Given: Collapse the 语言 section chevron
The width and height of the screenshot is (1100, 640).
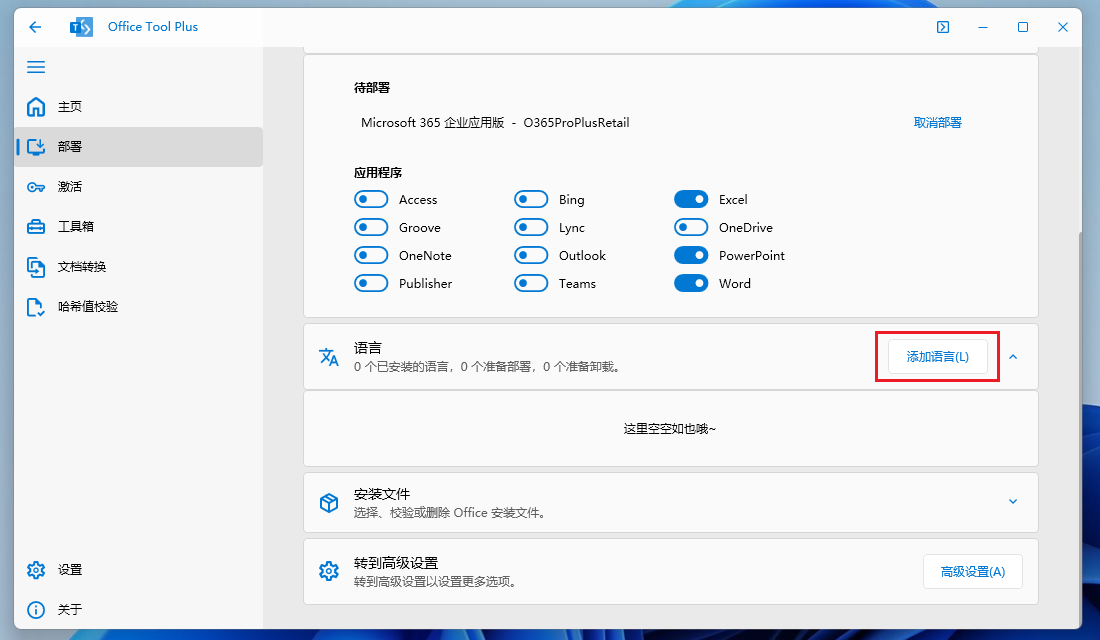Looking at the screenshot, I should pos(1013,356).
